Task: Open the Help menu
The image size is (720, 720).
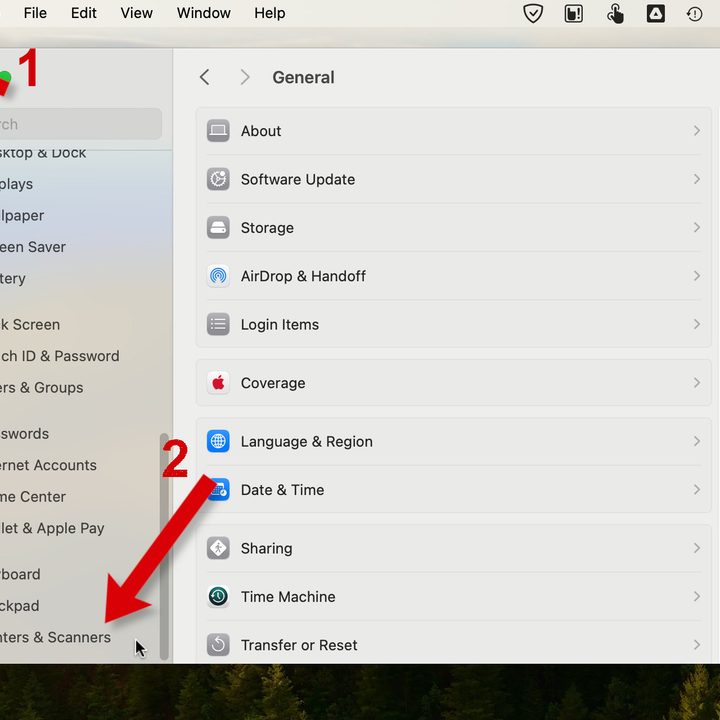Action: tap(270, 13)
